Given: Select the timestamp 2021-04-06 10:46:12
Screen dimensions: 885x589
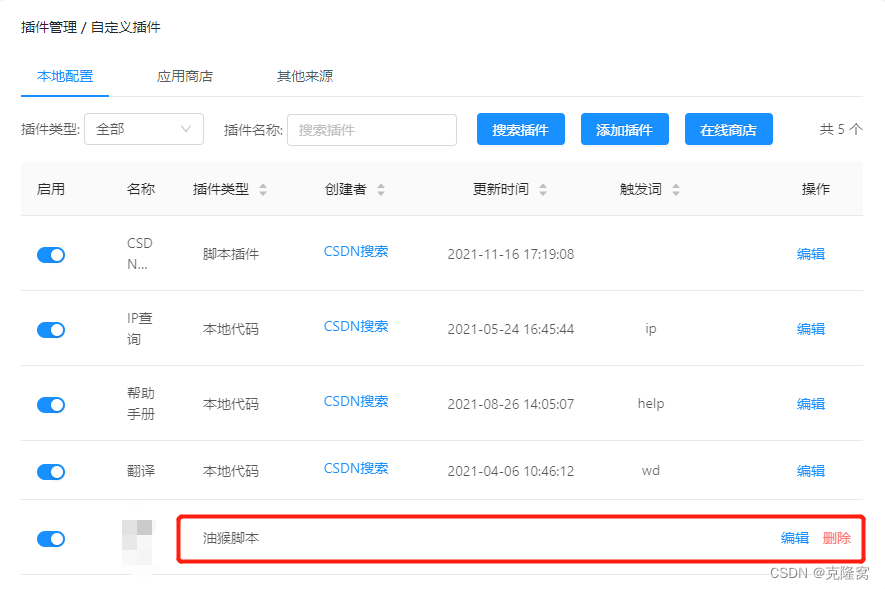Looking at the screenshot, I should tap(511, 471).
